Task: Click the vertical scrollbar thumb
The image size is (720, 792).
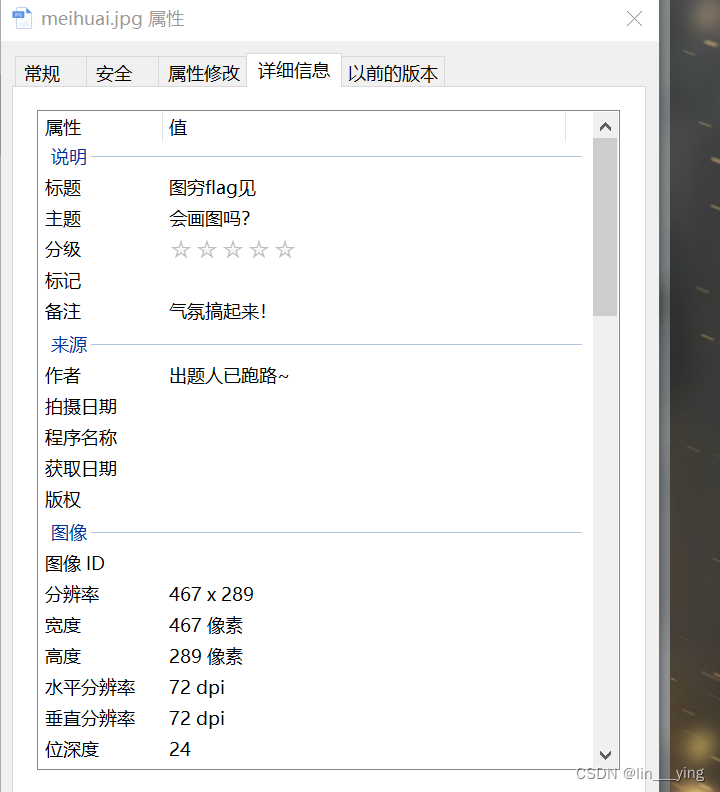Action: [x=605, y=227]
